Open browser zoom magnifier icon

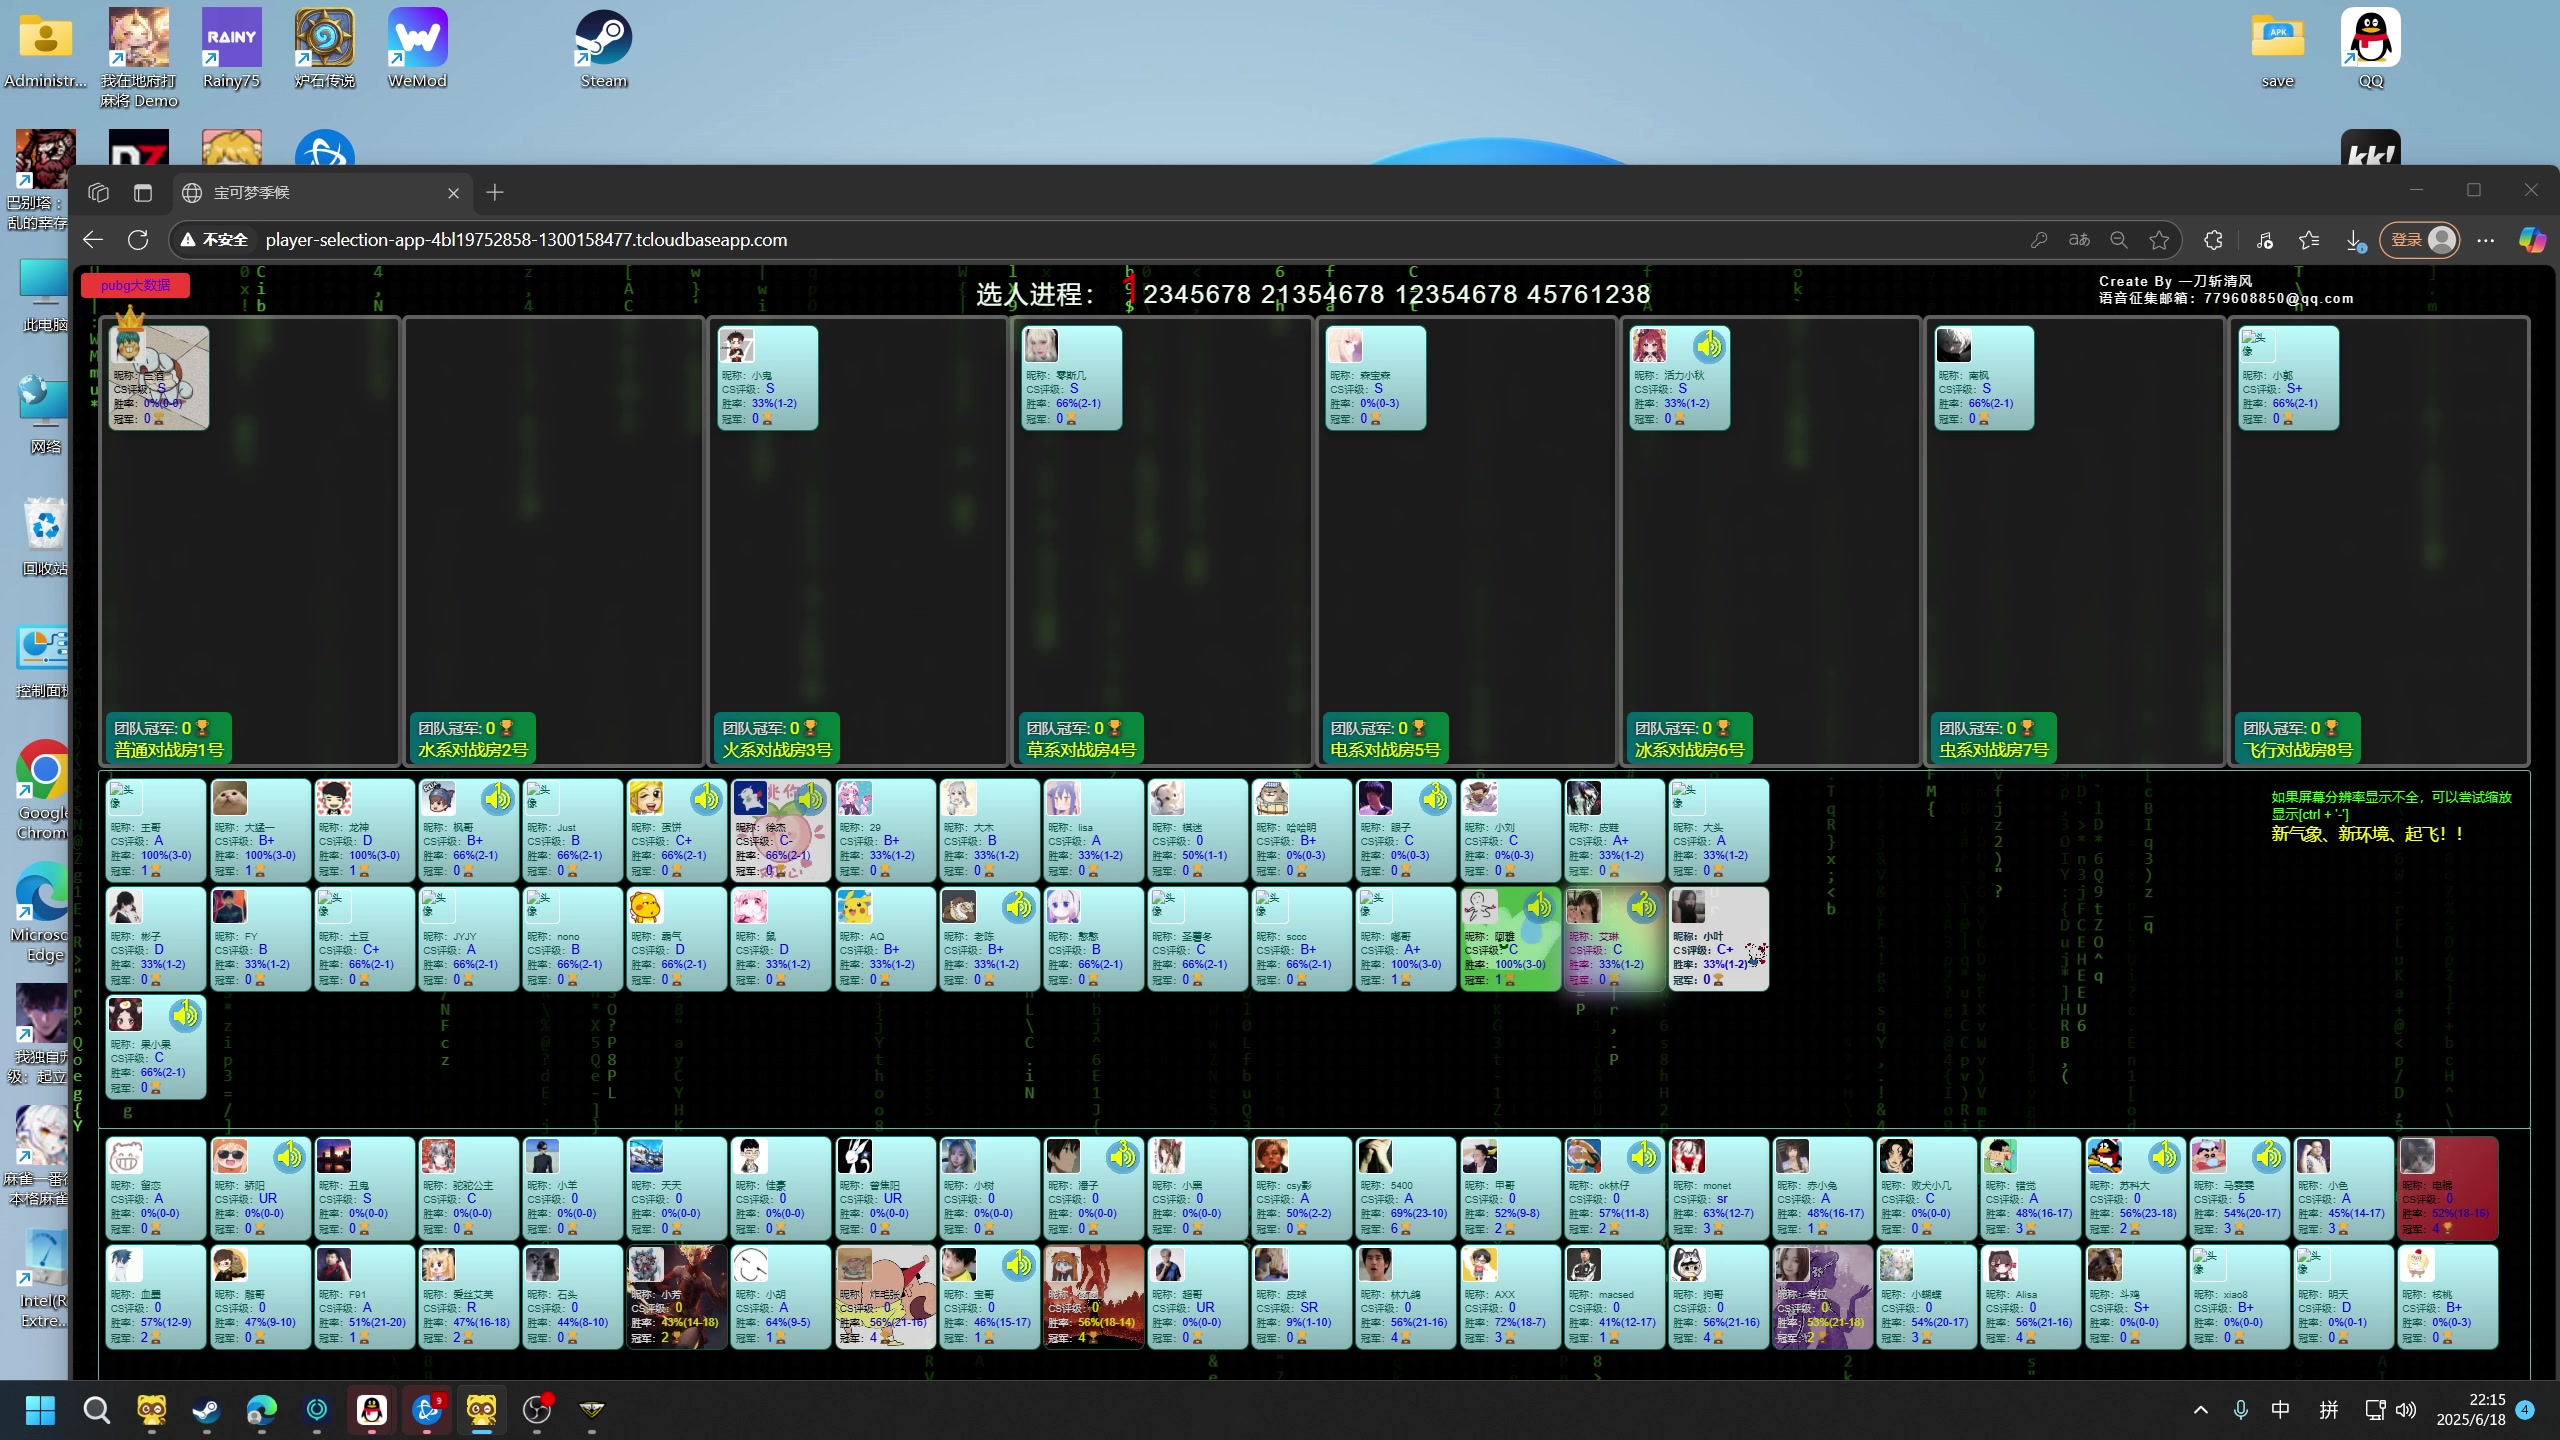pos(2119,240)
